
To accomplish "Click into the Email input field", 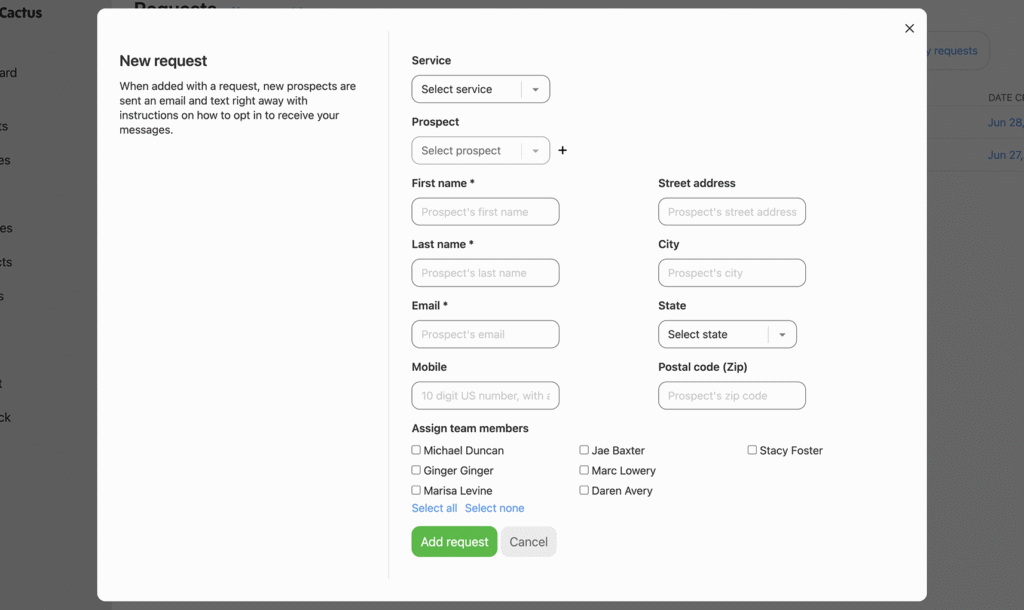I will 485,335.
